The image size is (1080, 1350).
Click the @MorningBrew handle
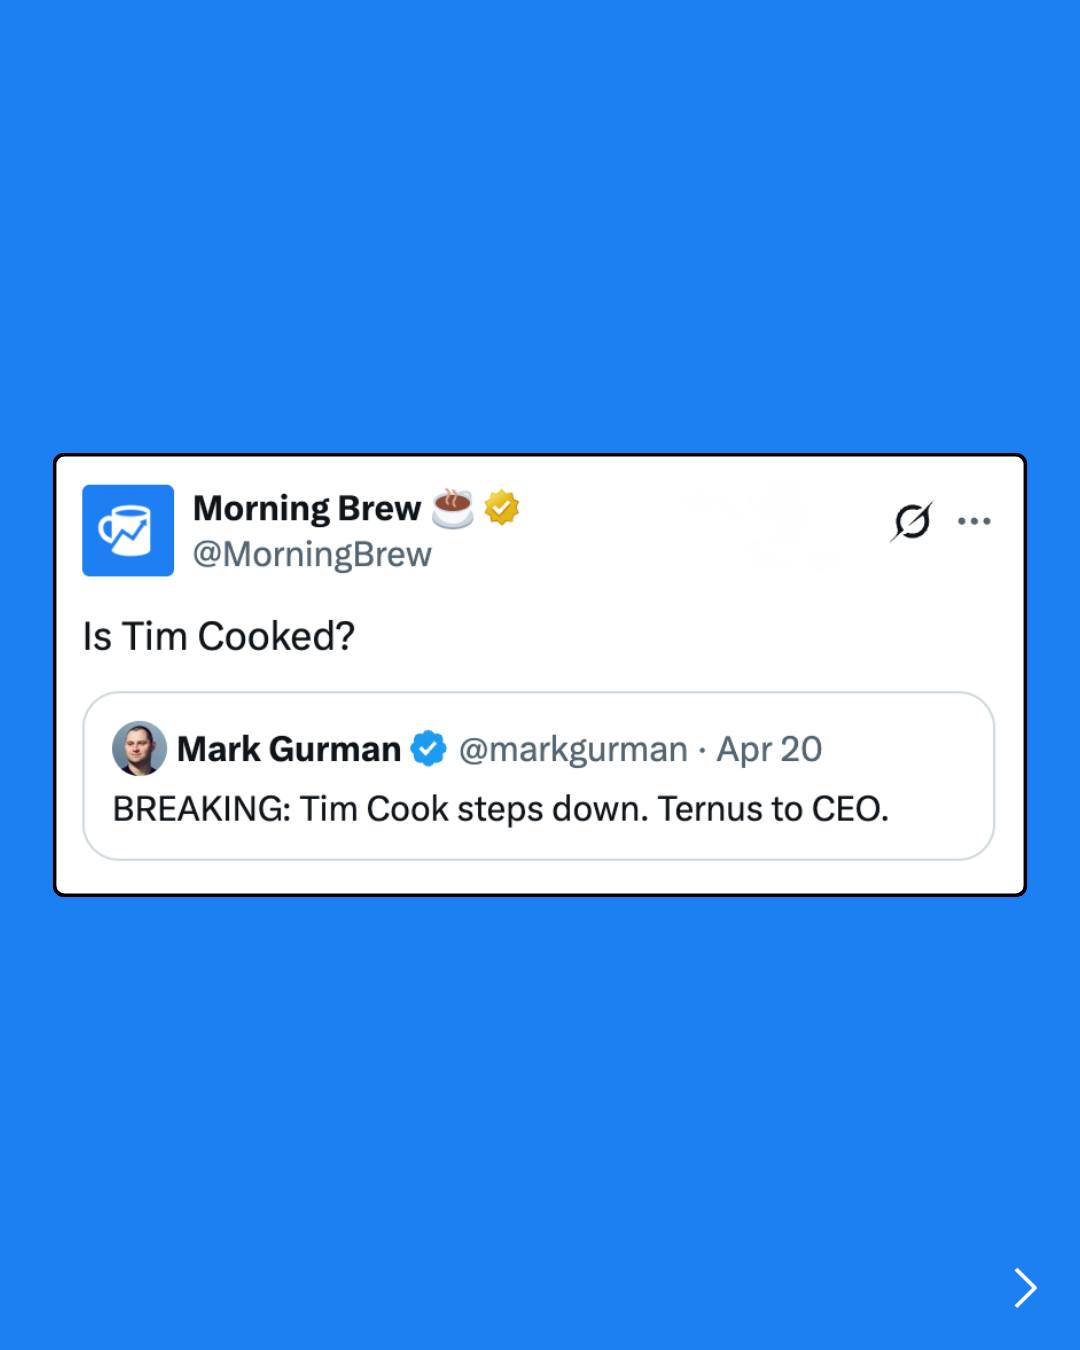pyautogui.click(x=312, y=554)
